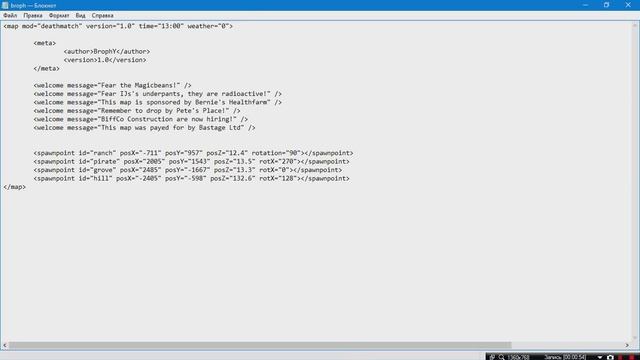Click the magnifier icon in the recorder bar

point(501,357)
